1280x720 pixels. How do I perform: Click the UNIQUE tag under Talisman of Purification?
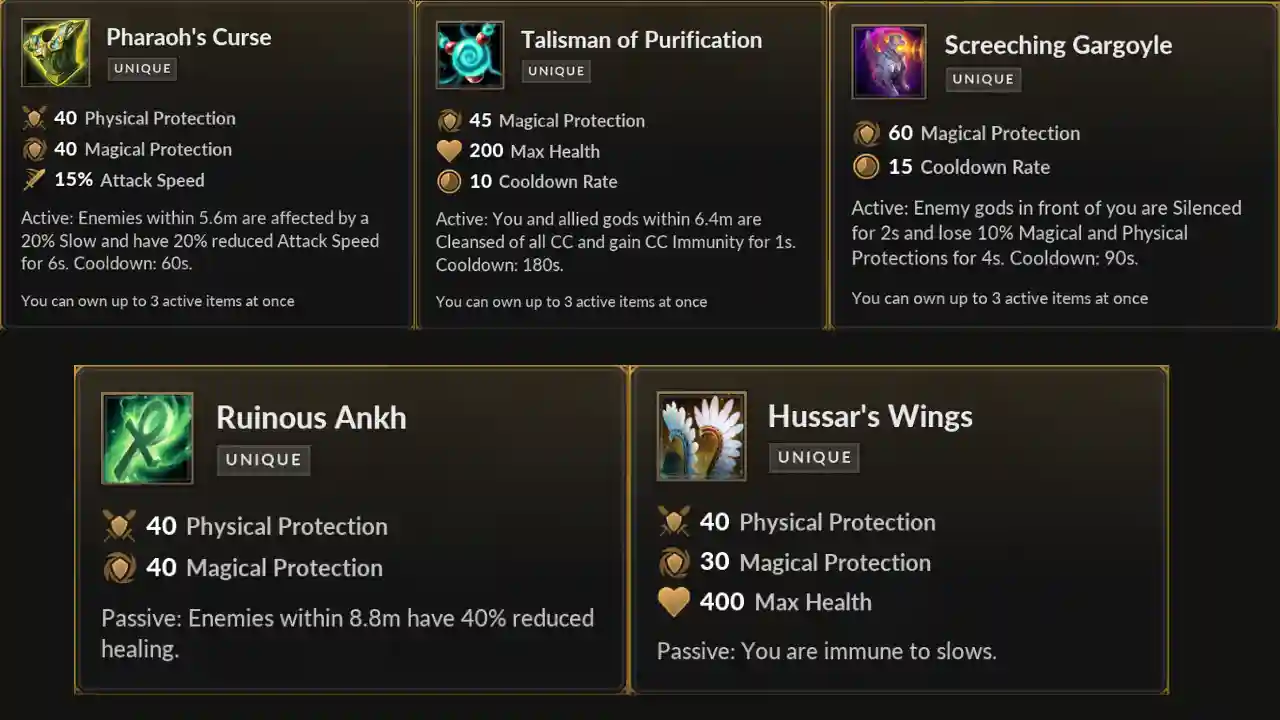[556, 71]
